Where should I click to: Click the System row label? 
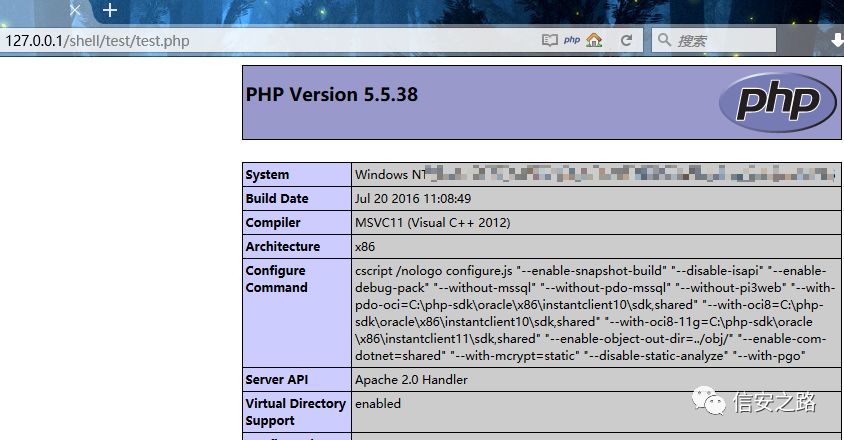click(x=268, y=174)
